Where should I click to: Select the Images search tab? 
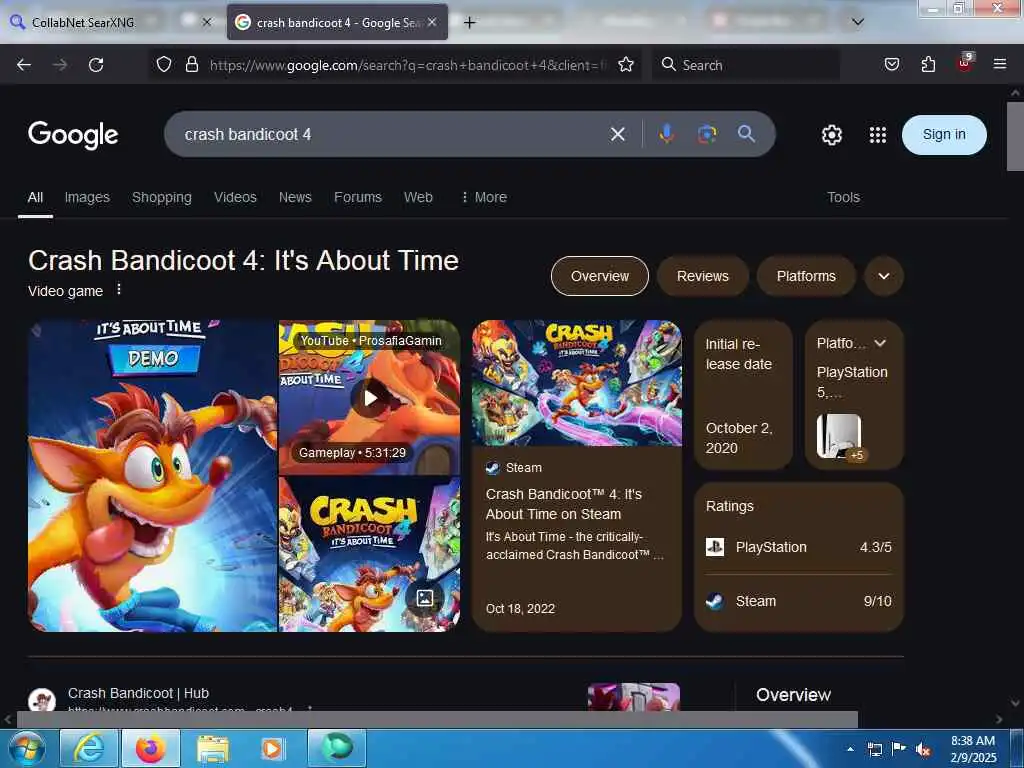(x=87, y=197)
